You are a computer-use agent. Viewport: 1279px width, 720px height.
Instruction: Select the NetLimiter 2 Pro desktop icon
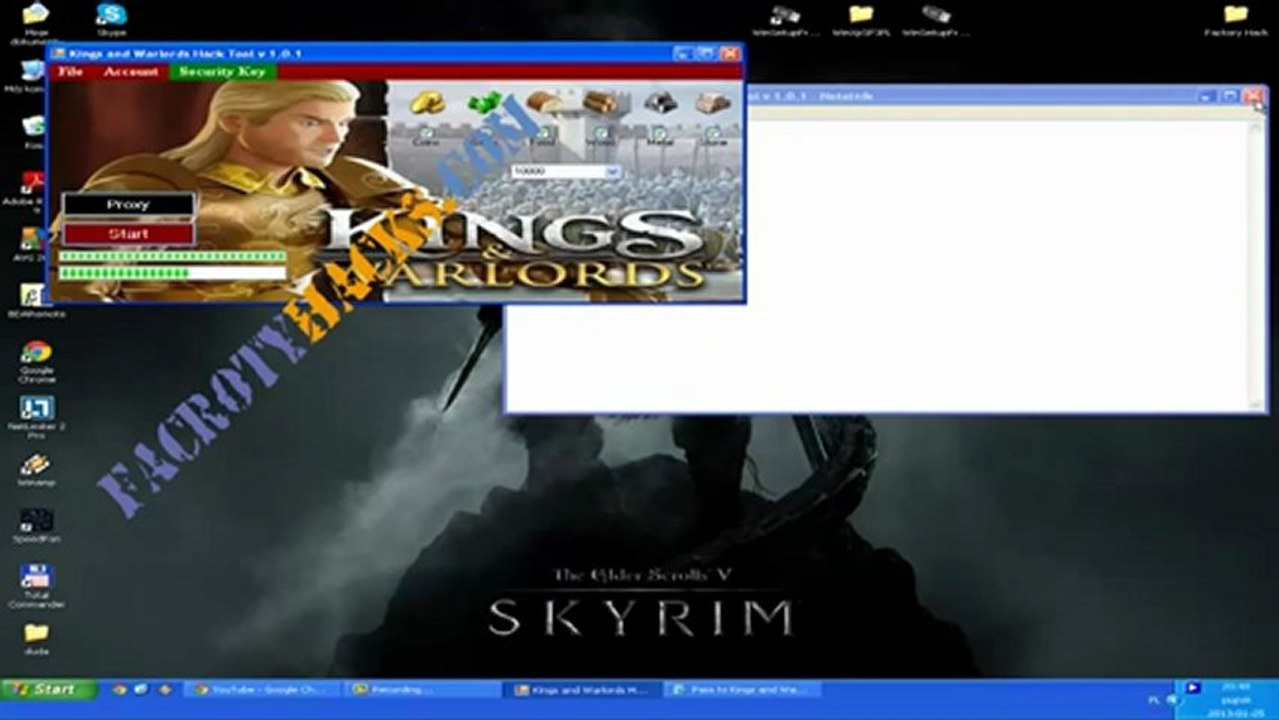(36, 418)
